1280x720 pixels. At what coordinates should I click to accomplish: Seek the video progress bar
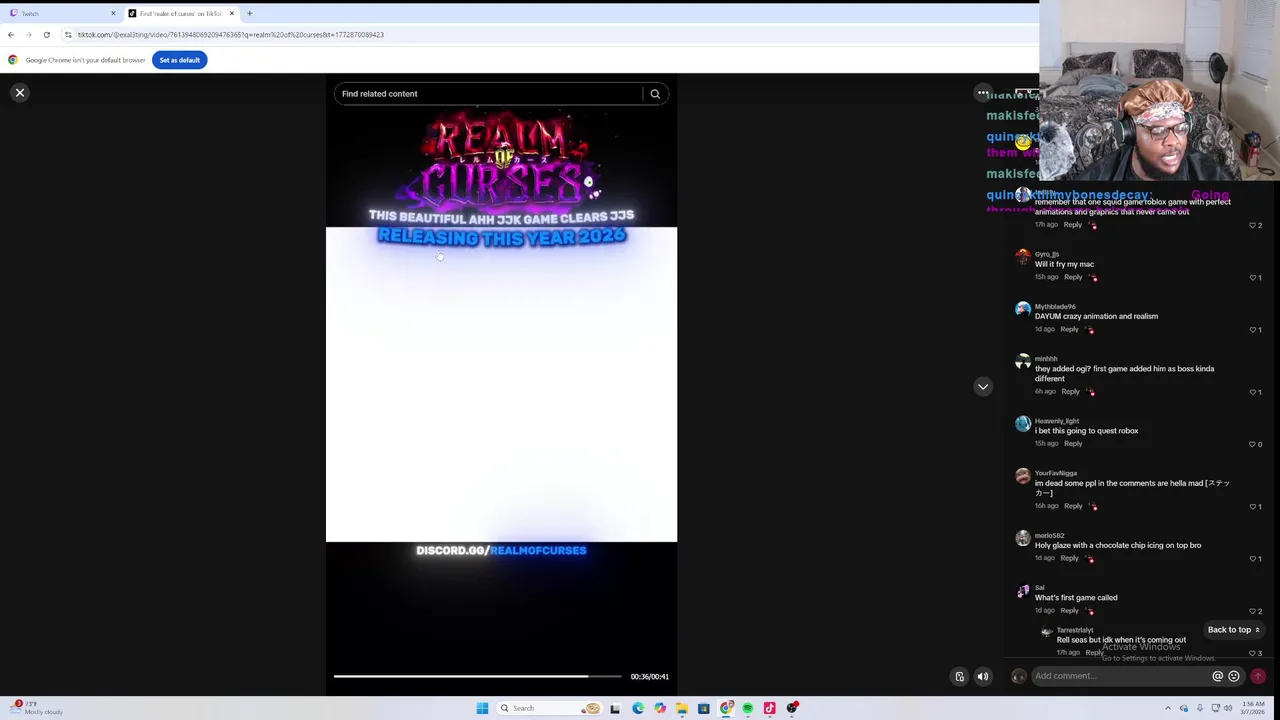click(477, 677)
